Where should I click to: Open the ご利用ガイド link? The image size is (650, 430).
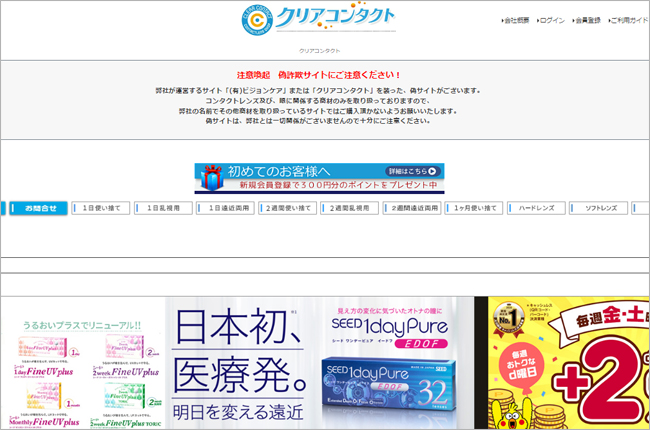629,20
